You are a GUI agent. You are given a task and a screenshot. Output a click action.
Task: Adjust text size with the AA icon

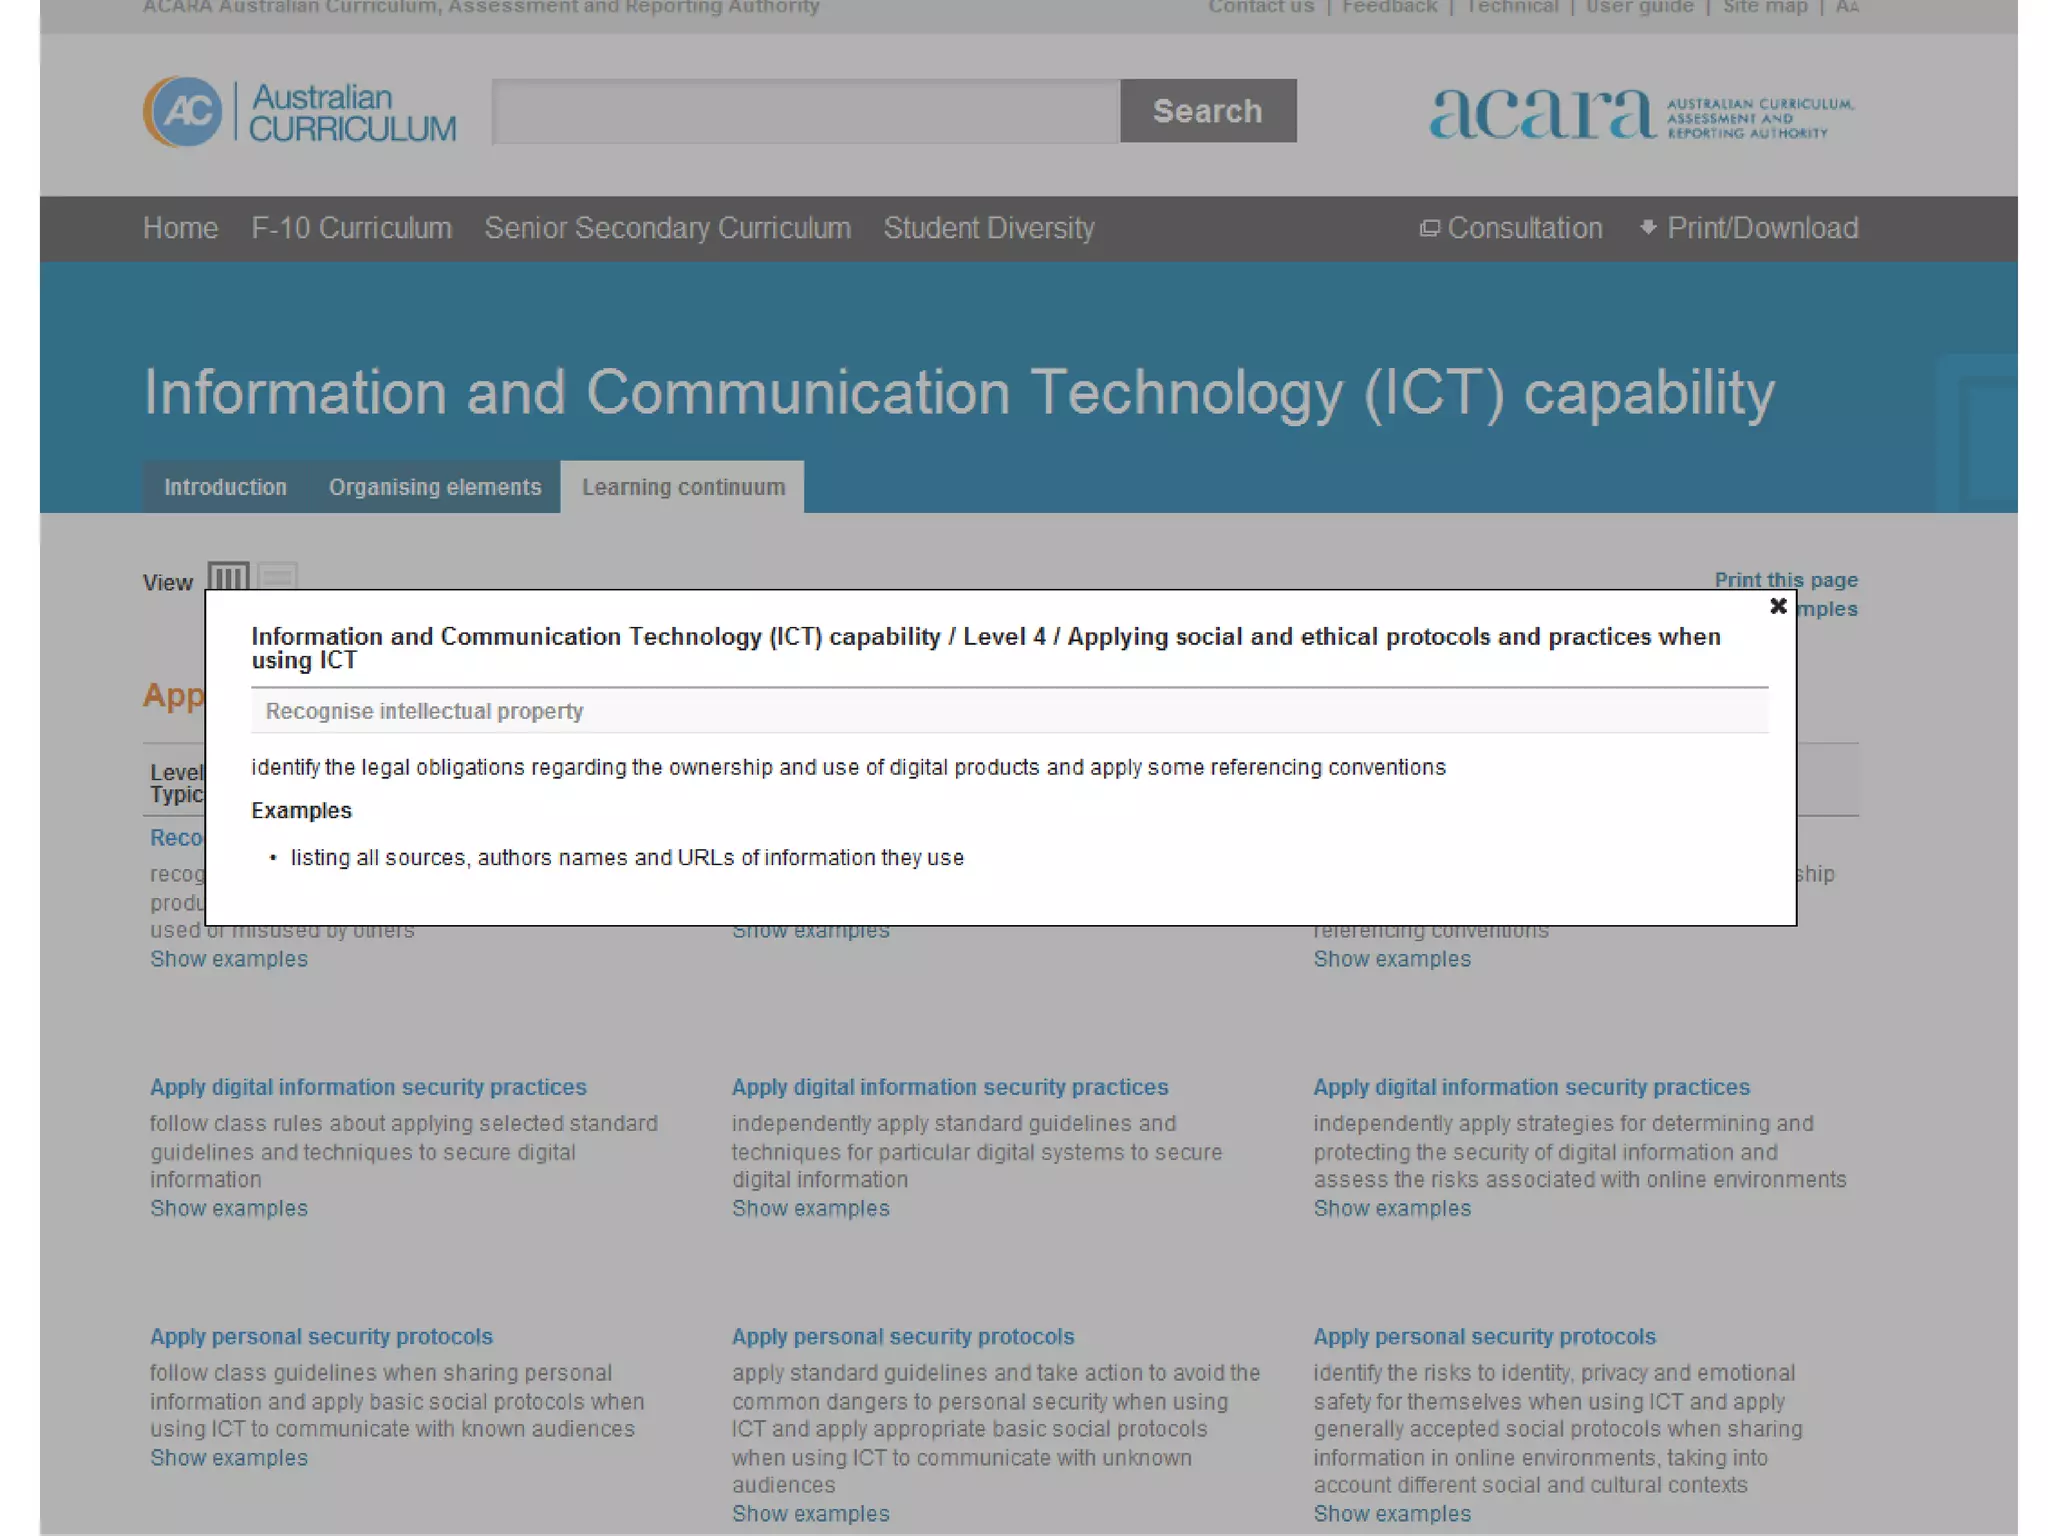(1846, 8)
